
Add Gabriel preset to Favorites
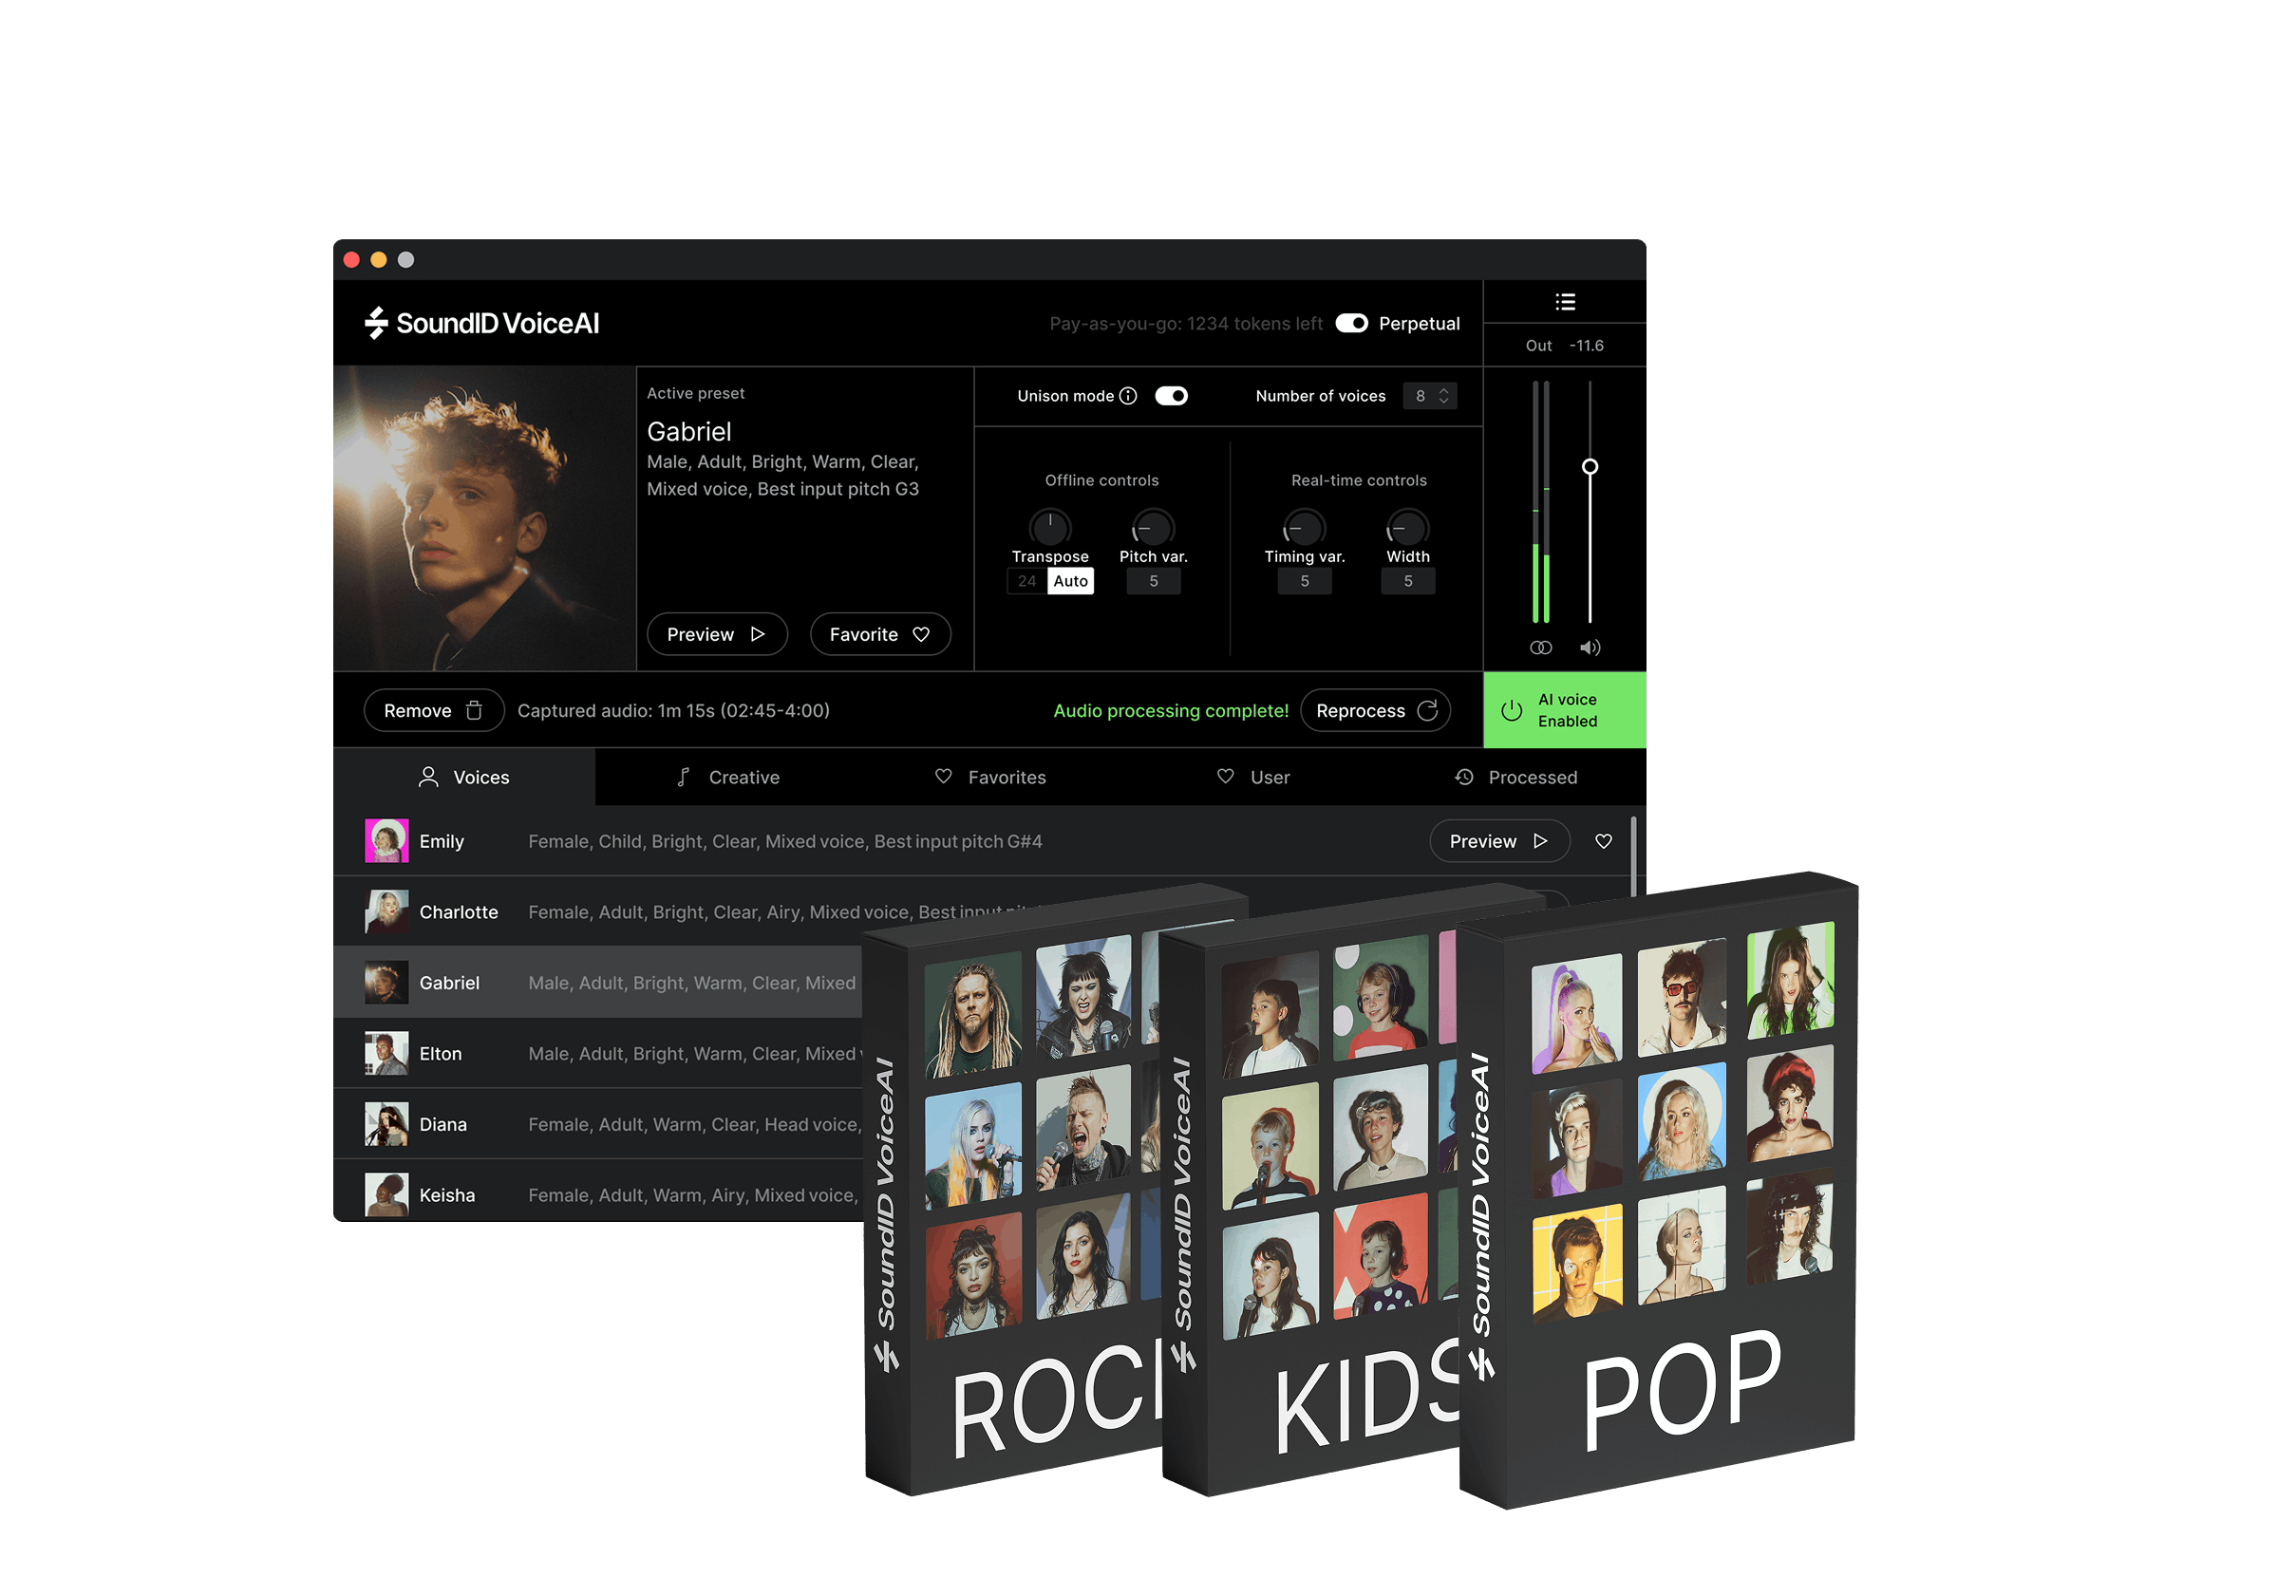pos(880,634)
